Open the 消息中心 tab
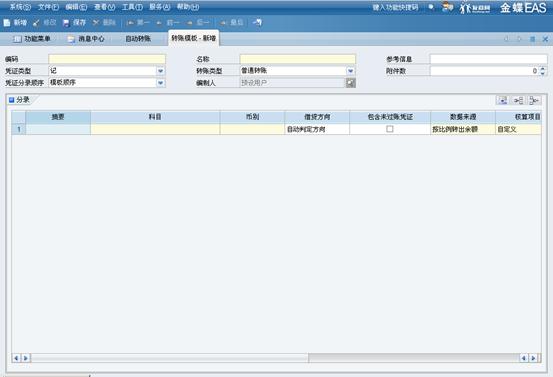Screen dimensions: 553x377 tap(86, 39)
